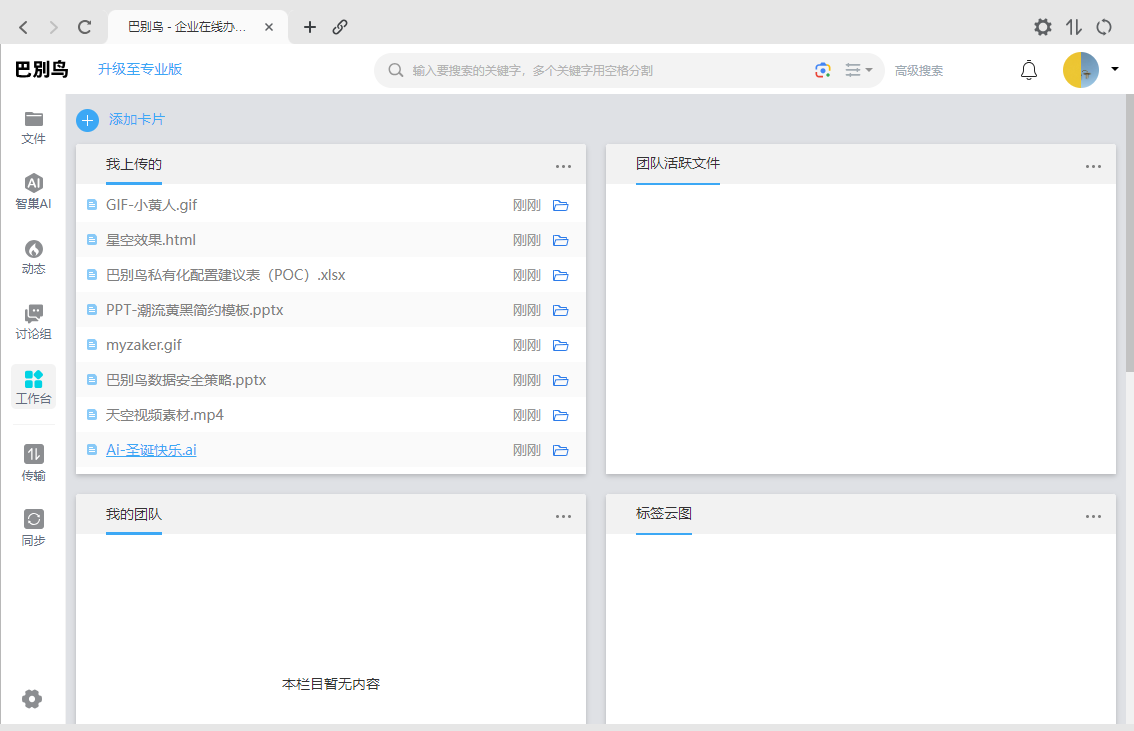Image resolution: width=1134 pixels, height=731 pixels.
Task: Open file 巴别鸟私有化配置建议表（POC）.xlsx
Action: click(x=226, y=275)
